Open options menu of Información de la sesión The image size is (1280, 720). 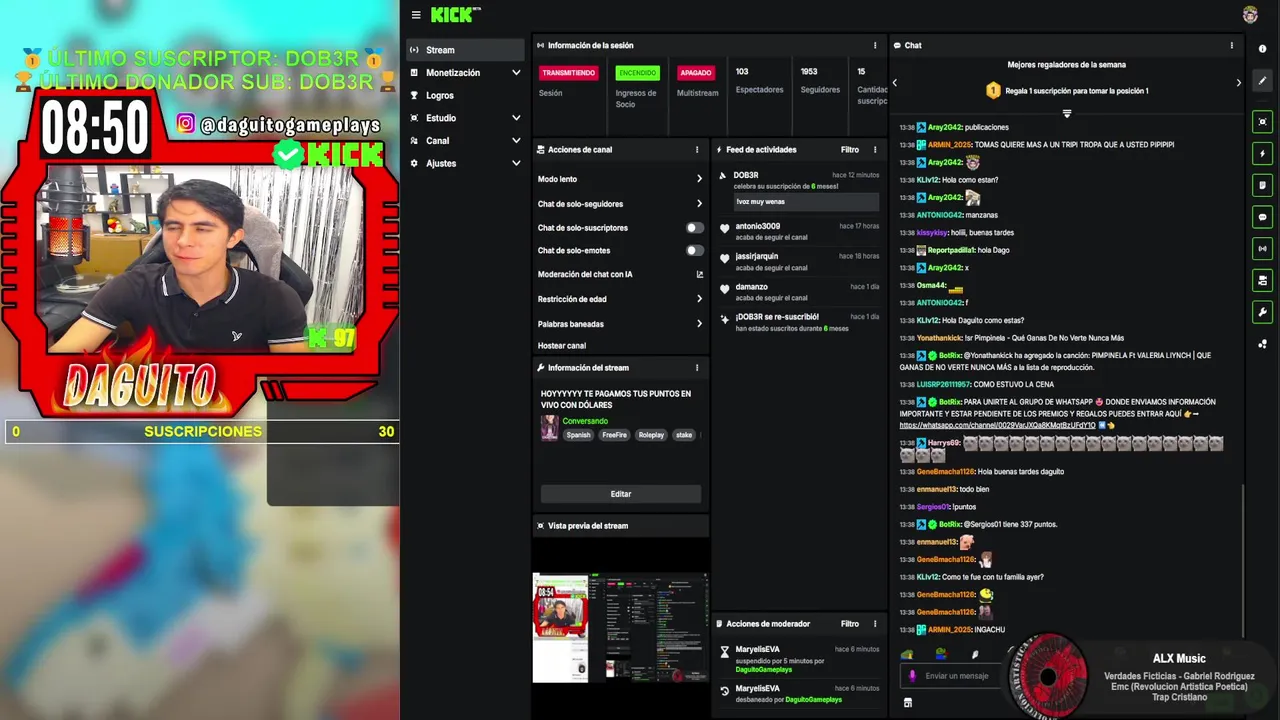click(x=875, y=45)
